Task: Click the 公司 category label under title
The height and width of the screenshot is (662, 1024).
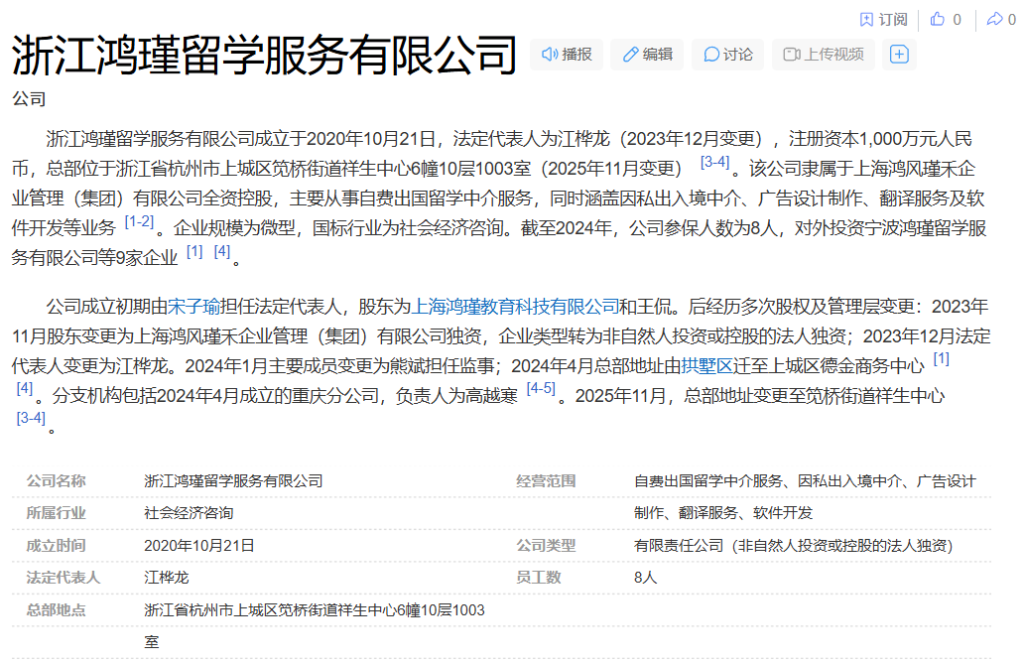Action: tap(29, 99)
